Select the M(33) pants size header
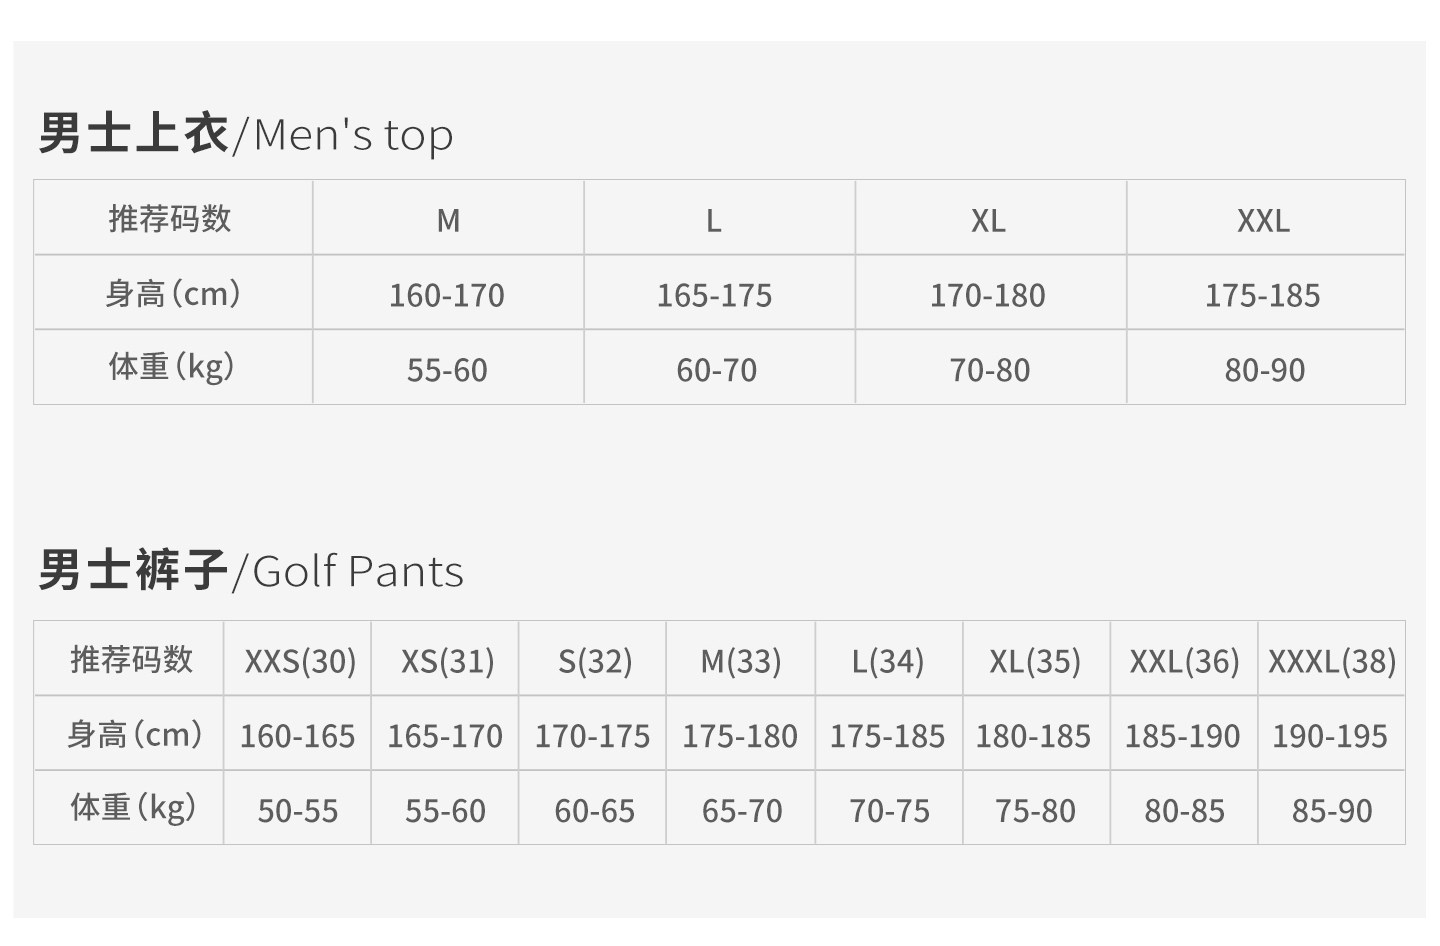The height and width of the screenshot is (946, 1440). 740,660
